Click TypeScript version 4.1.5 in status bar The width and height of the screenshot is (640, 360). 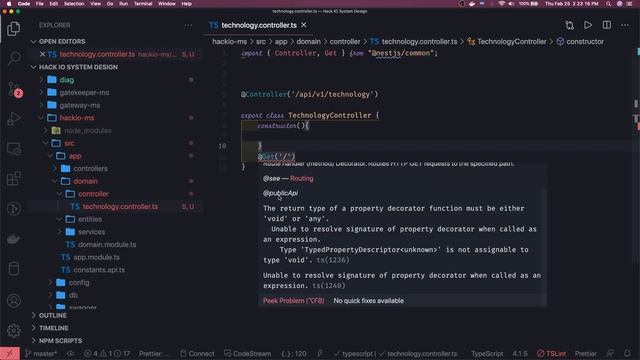pos(520,353)
